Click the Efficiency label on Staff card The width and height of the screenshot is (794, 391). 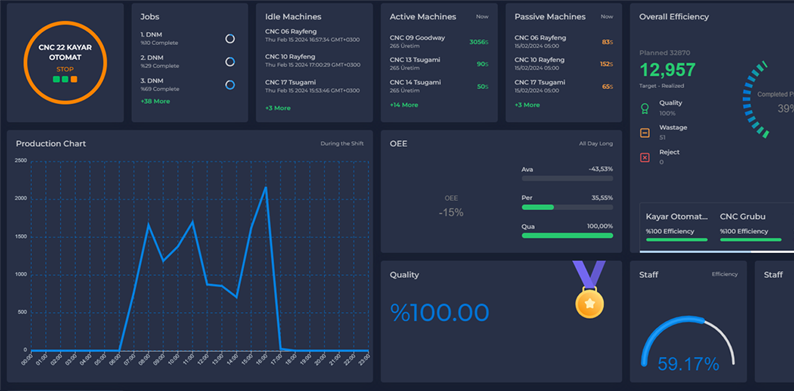[725, 274]
